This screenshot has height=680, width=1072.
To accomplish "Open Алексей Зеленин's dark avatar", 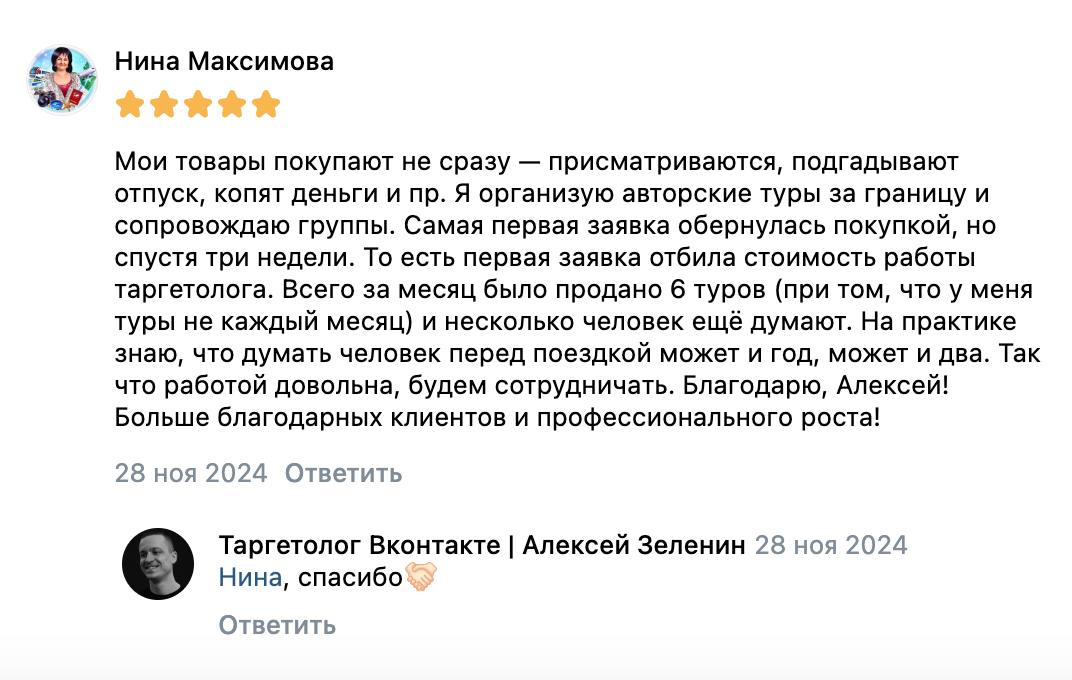I will [158, 564].
